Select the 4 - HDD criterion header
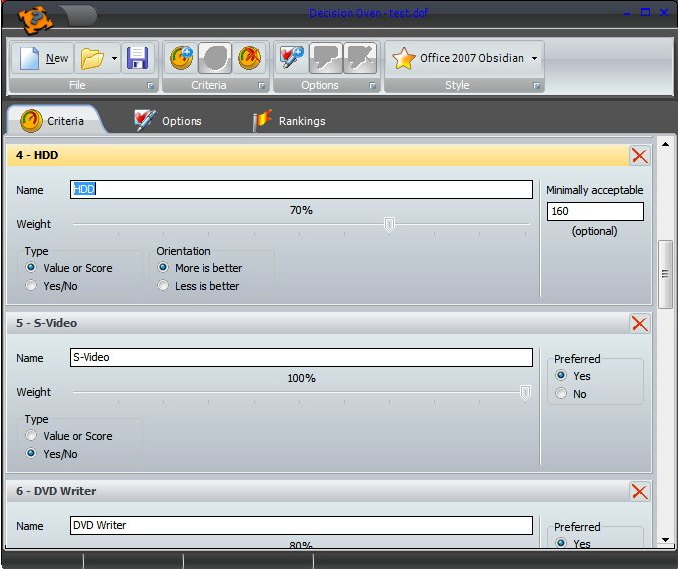The image size is (678, 569). pyautogui.click(x=318, y=155)
